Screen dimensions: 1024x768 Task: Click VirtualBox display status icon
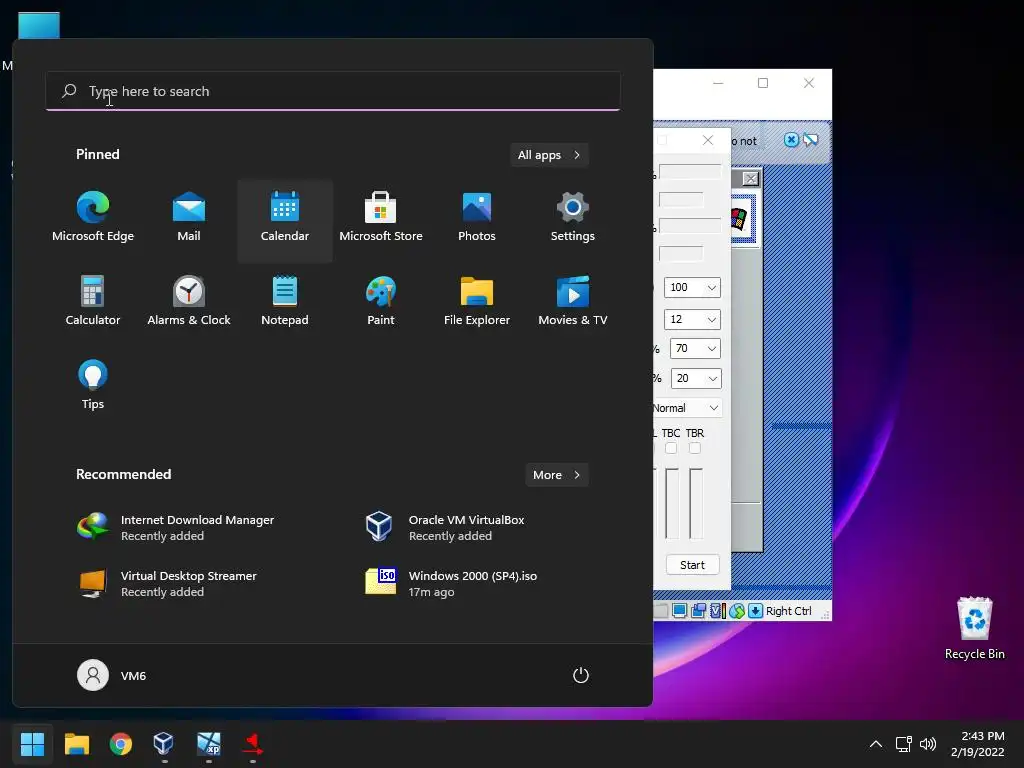[679, 611]
